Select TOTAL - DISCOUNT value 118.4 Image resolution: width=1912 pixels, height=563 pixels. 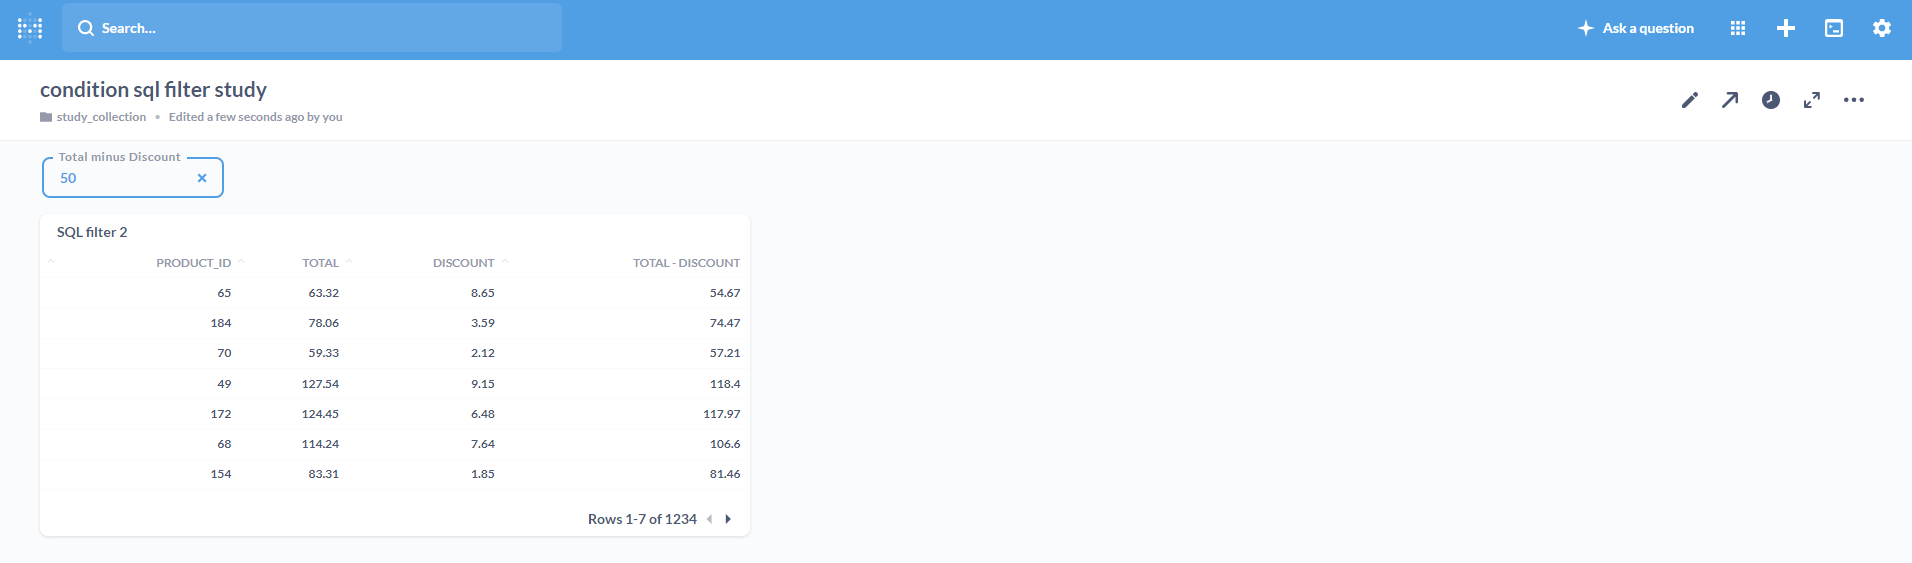(725, 384)
